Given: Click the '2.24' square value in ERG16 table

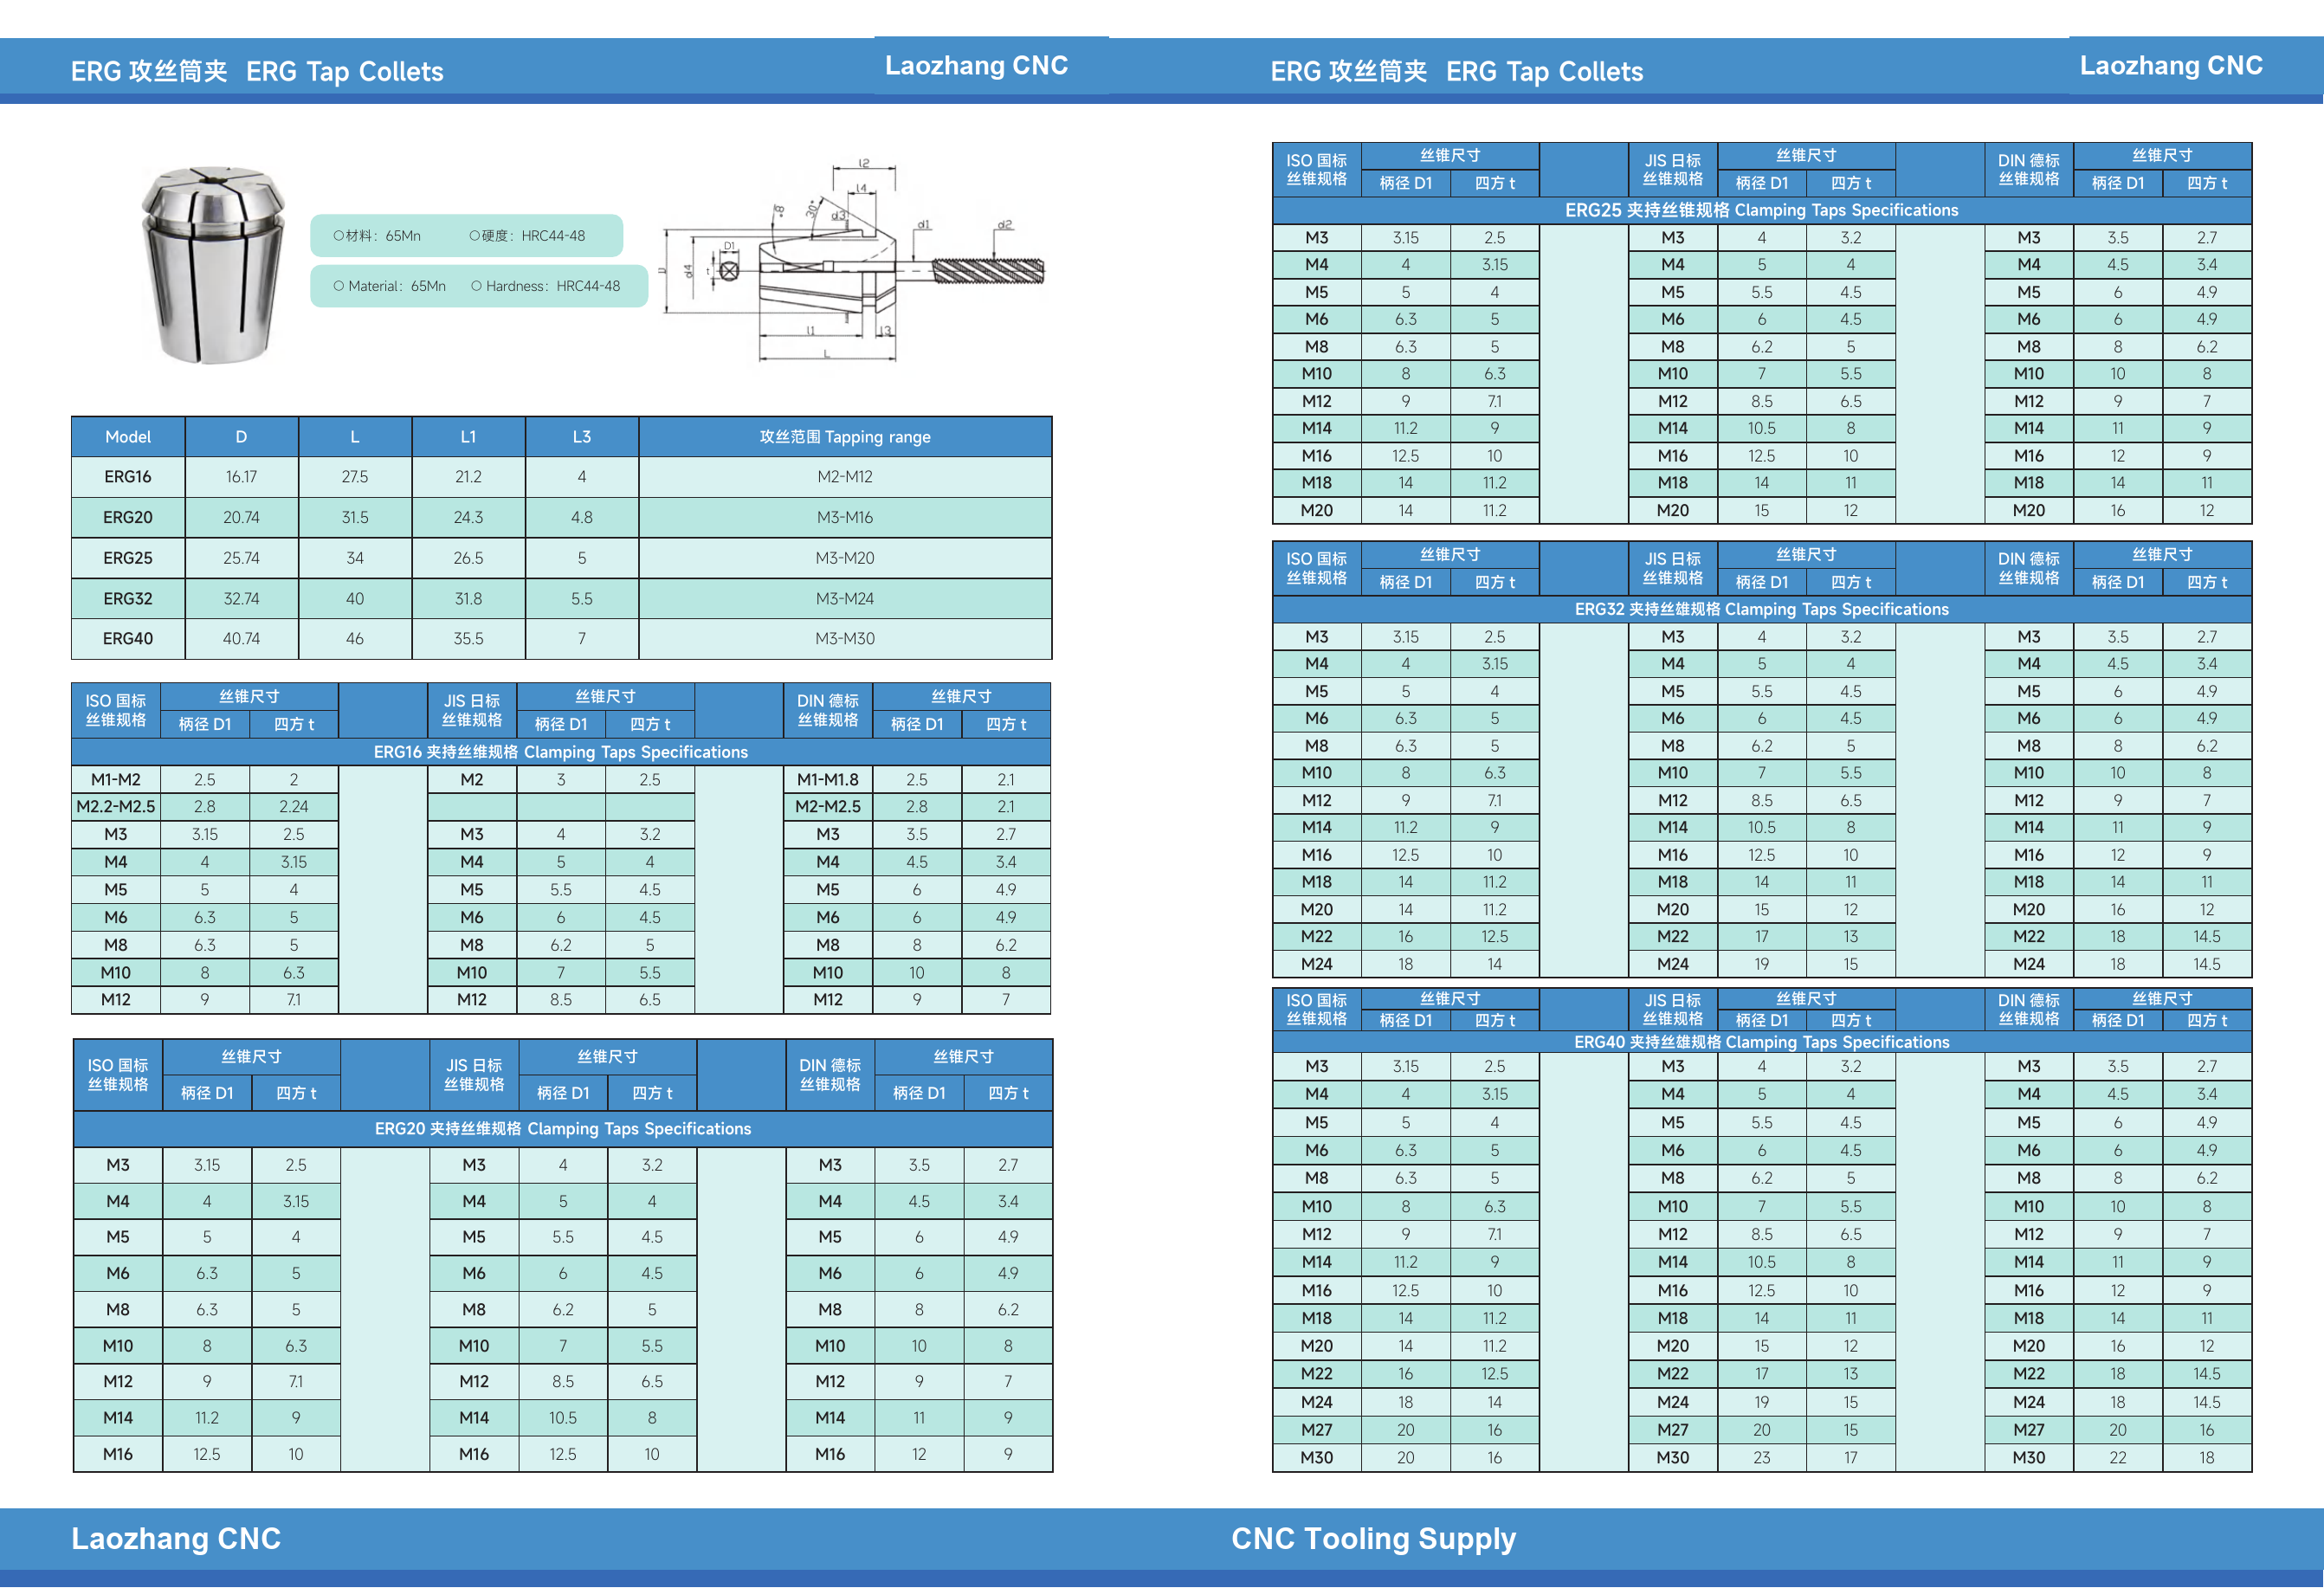Looking at the screenshot, I should click(x=294, y=807).
